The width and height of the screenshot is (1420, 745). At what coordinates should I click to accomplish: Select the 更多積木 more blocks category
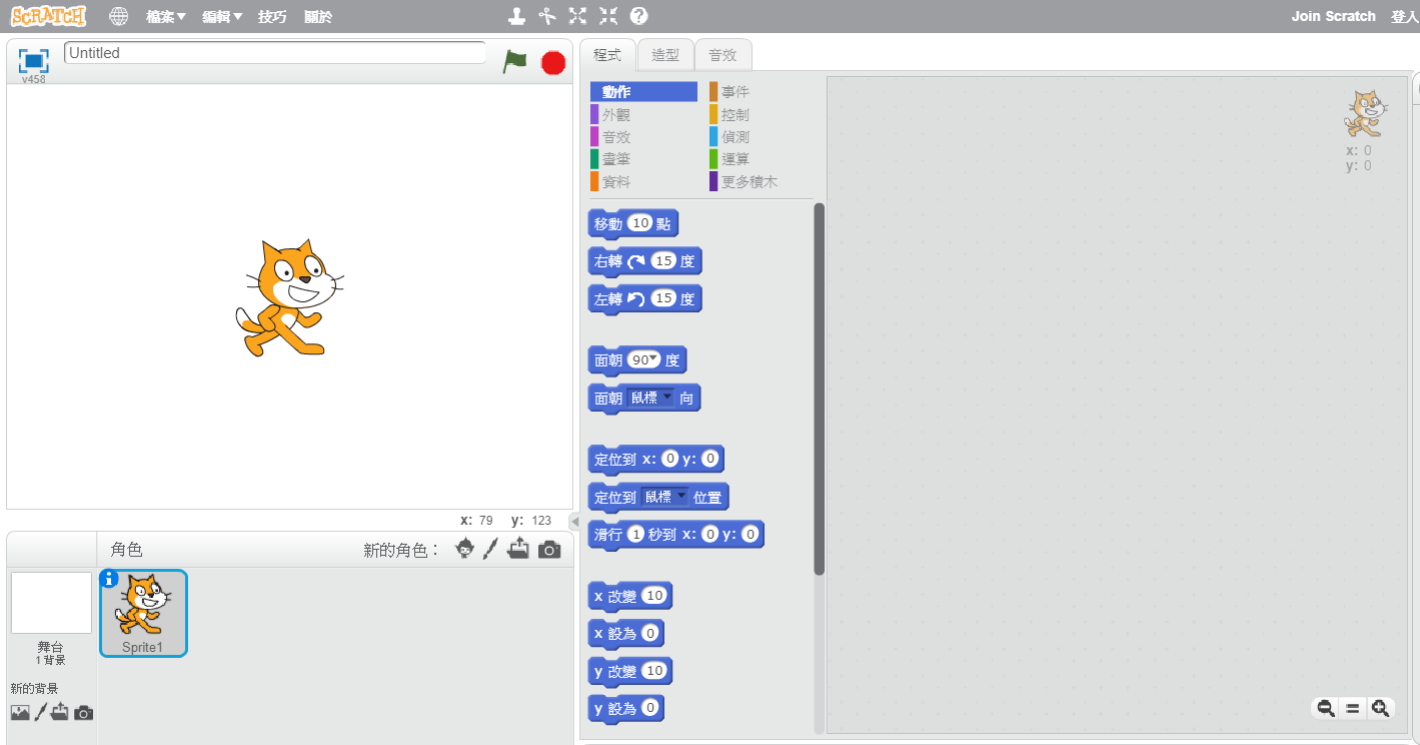[x=763, y=182]
